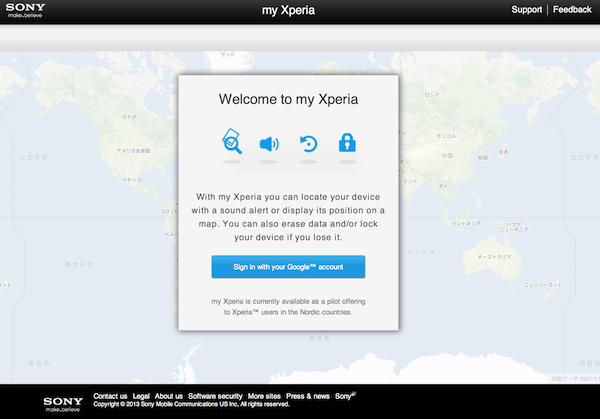This screenshot has width=600, height=419.
Task: Open the Legal footer link
Action: click(141, 396)
